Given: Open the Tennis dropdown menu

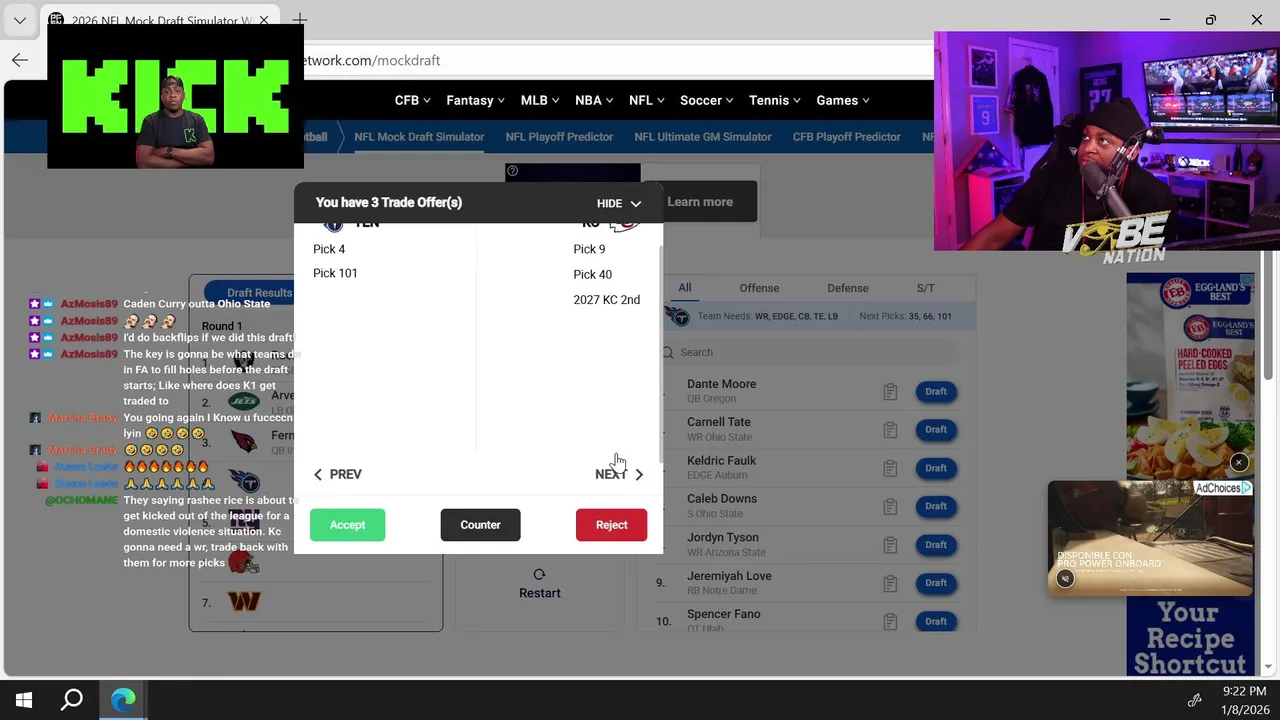Looking at the screenshot, I should point(775,100).
